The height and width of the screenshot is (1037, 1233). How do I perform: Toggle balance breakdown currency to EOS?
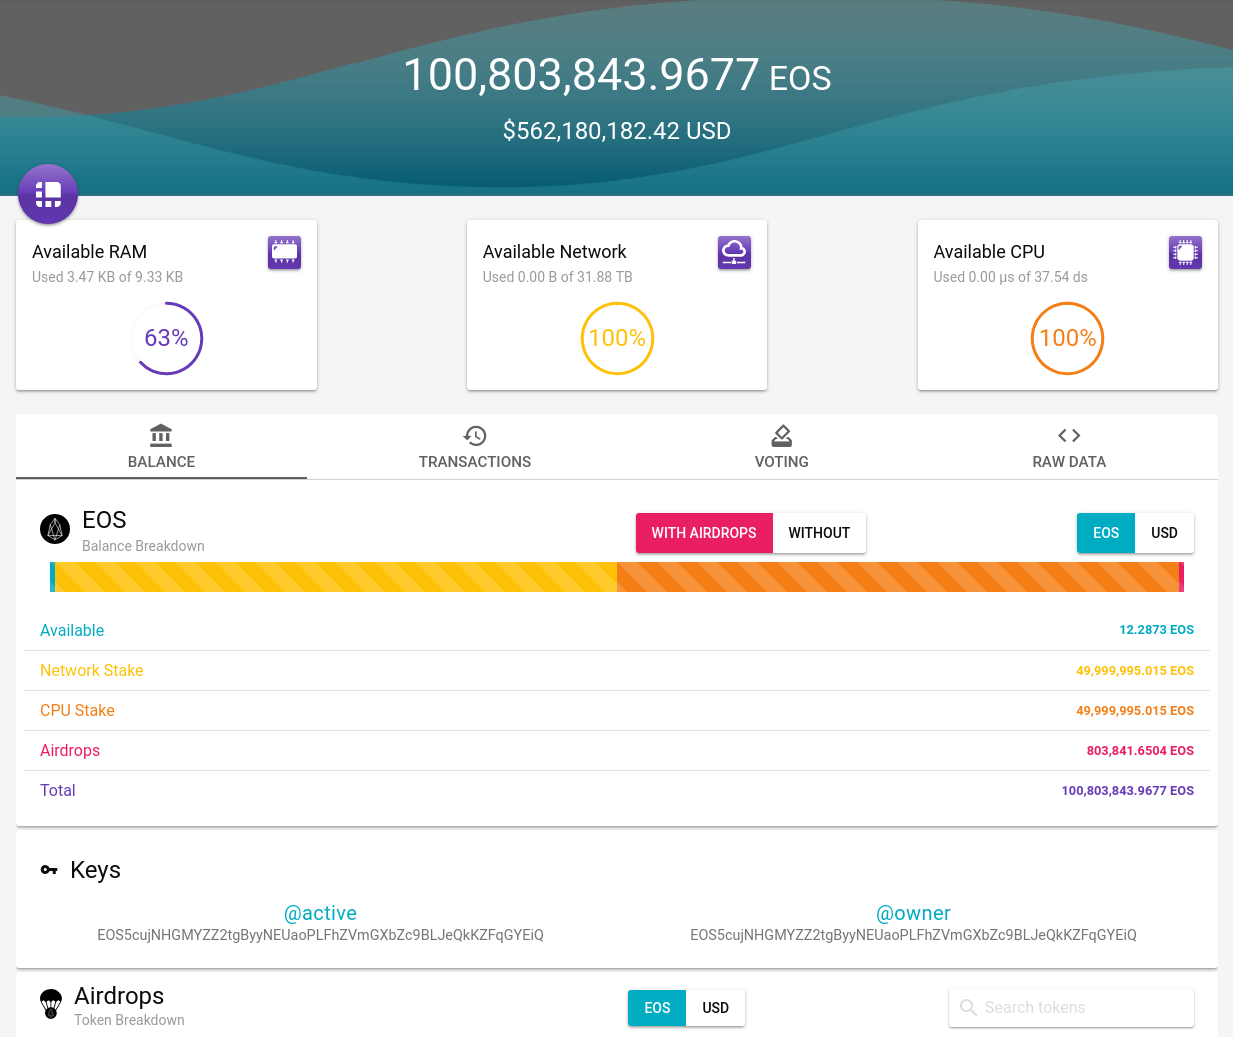[x=1106, y=533]
